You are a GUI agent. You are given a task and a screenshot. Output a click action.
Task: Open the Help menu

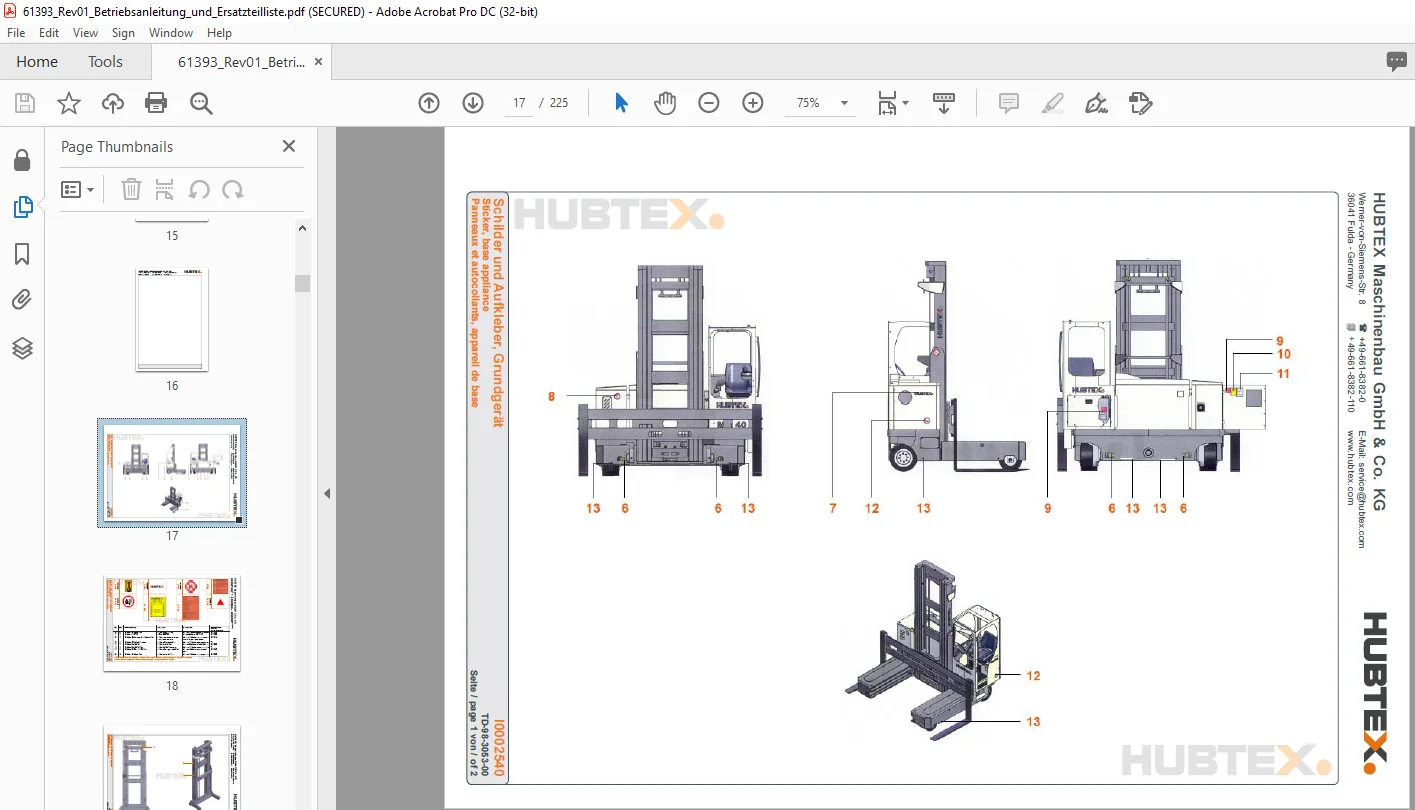pos(219,33)
